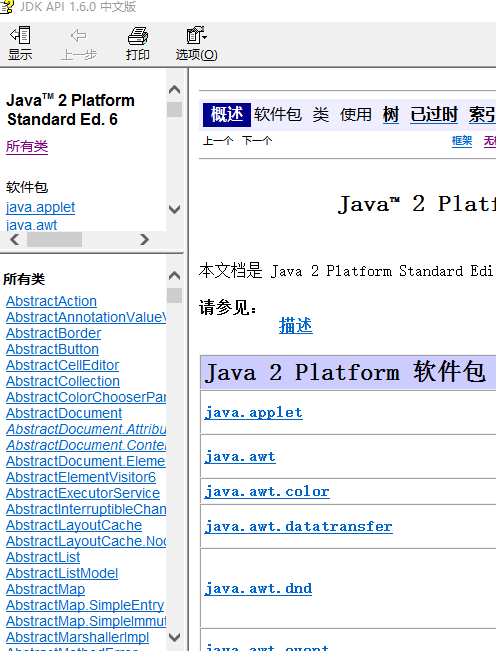The height and width of the screenshot is (651, 496).
Task: Click the packages frame horizontal scrollbar thumb
Action: (54, 240)
